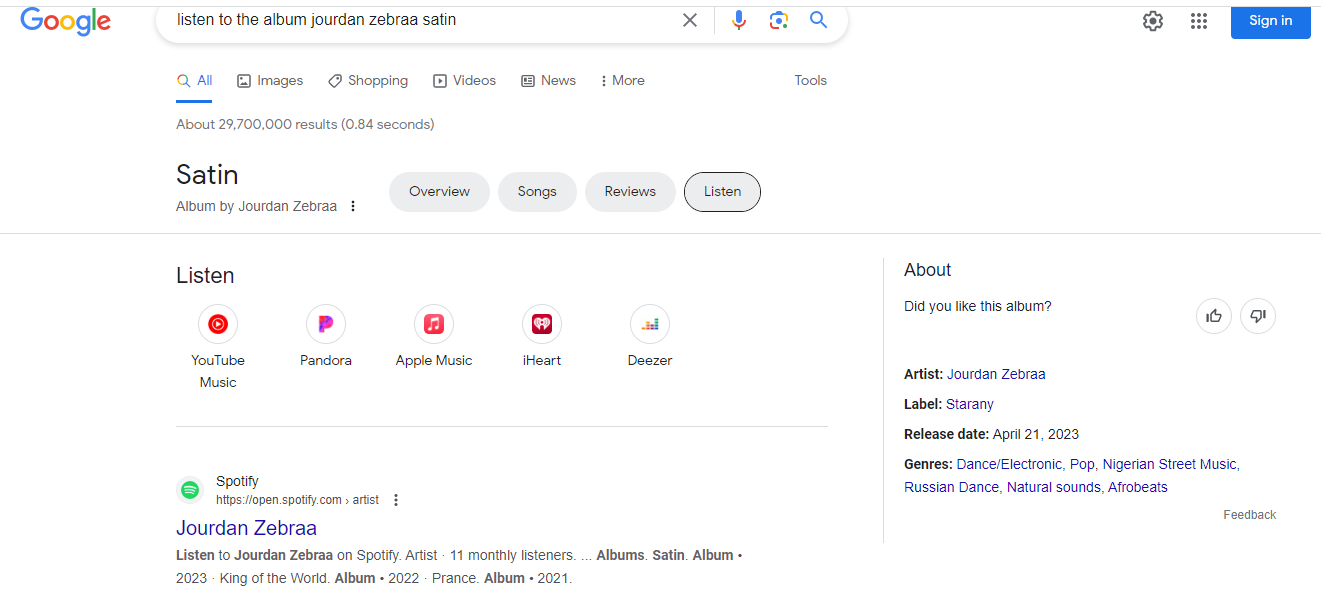Open the Deezer listen icon
1321x591 pixels.
[x=650, y=324]
